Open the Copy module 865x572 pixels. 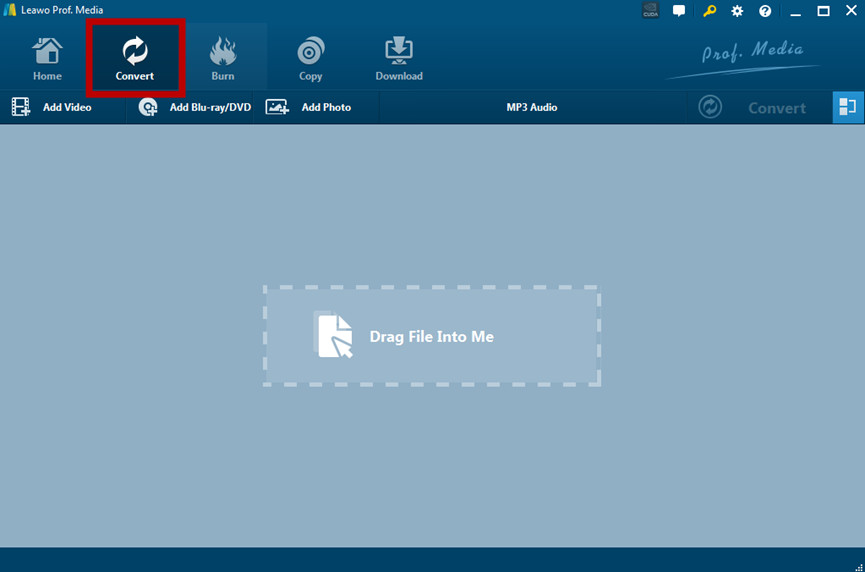point(311,58)
